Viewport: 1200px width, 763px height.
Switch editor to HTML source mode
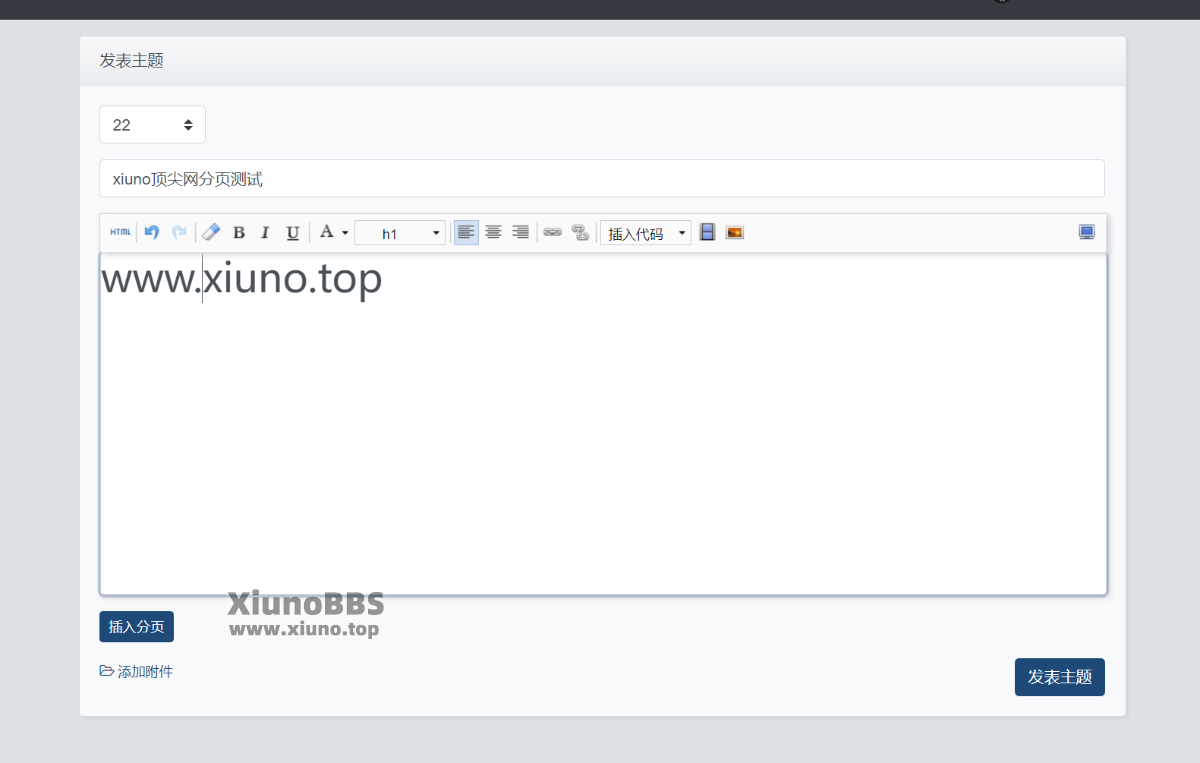[120, 233]
